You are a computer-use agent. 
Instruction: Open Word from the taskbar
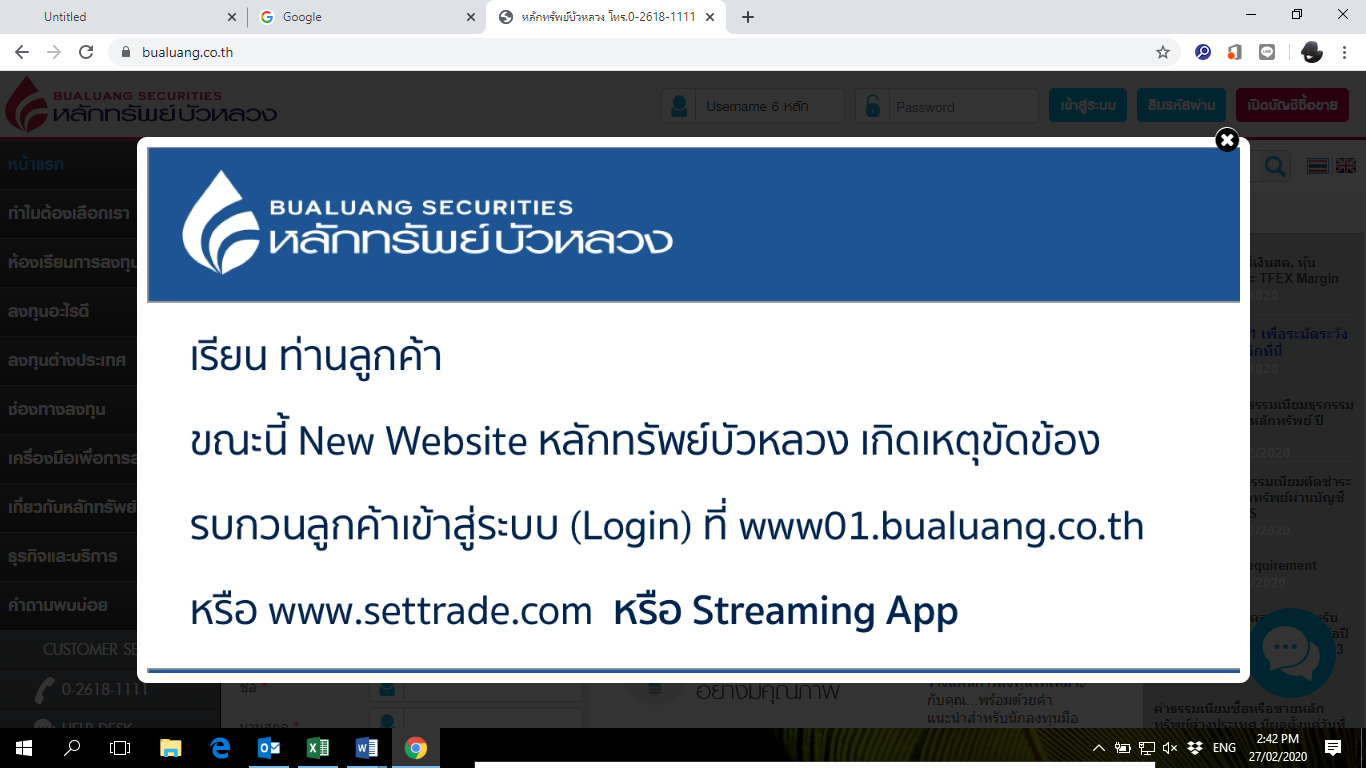click(367, 747)
